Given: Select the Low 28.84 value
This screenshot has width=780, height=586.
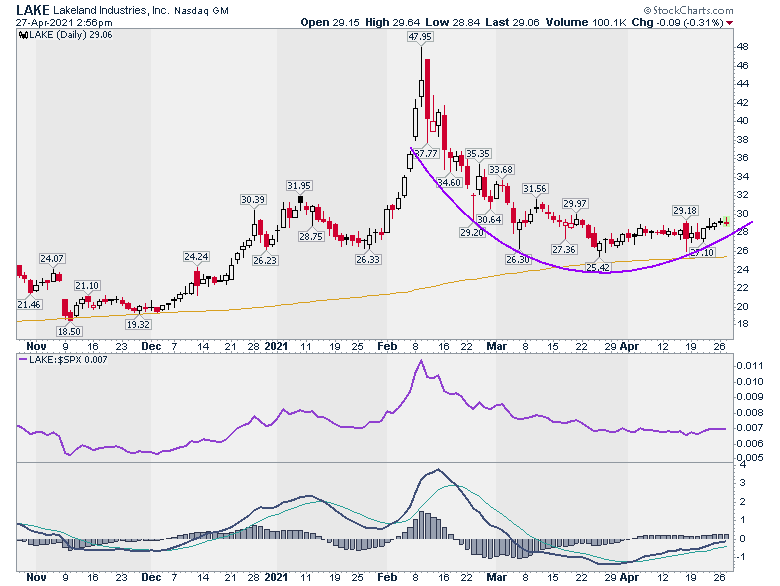Looking at the screenshot, I should click(454, 22).
